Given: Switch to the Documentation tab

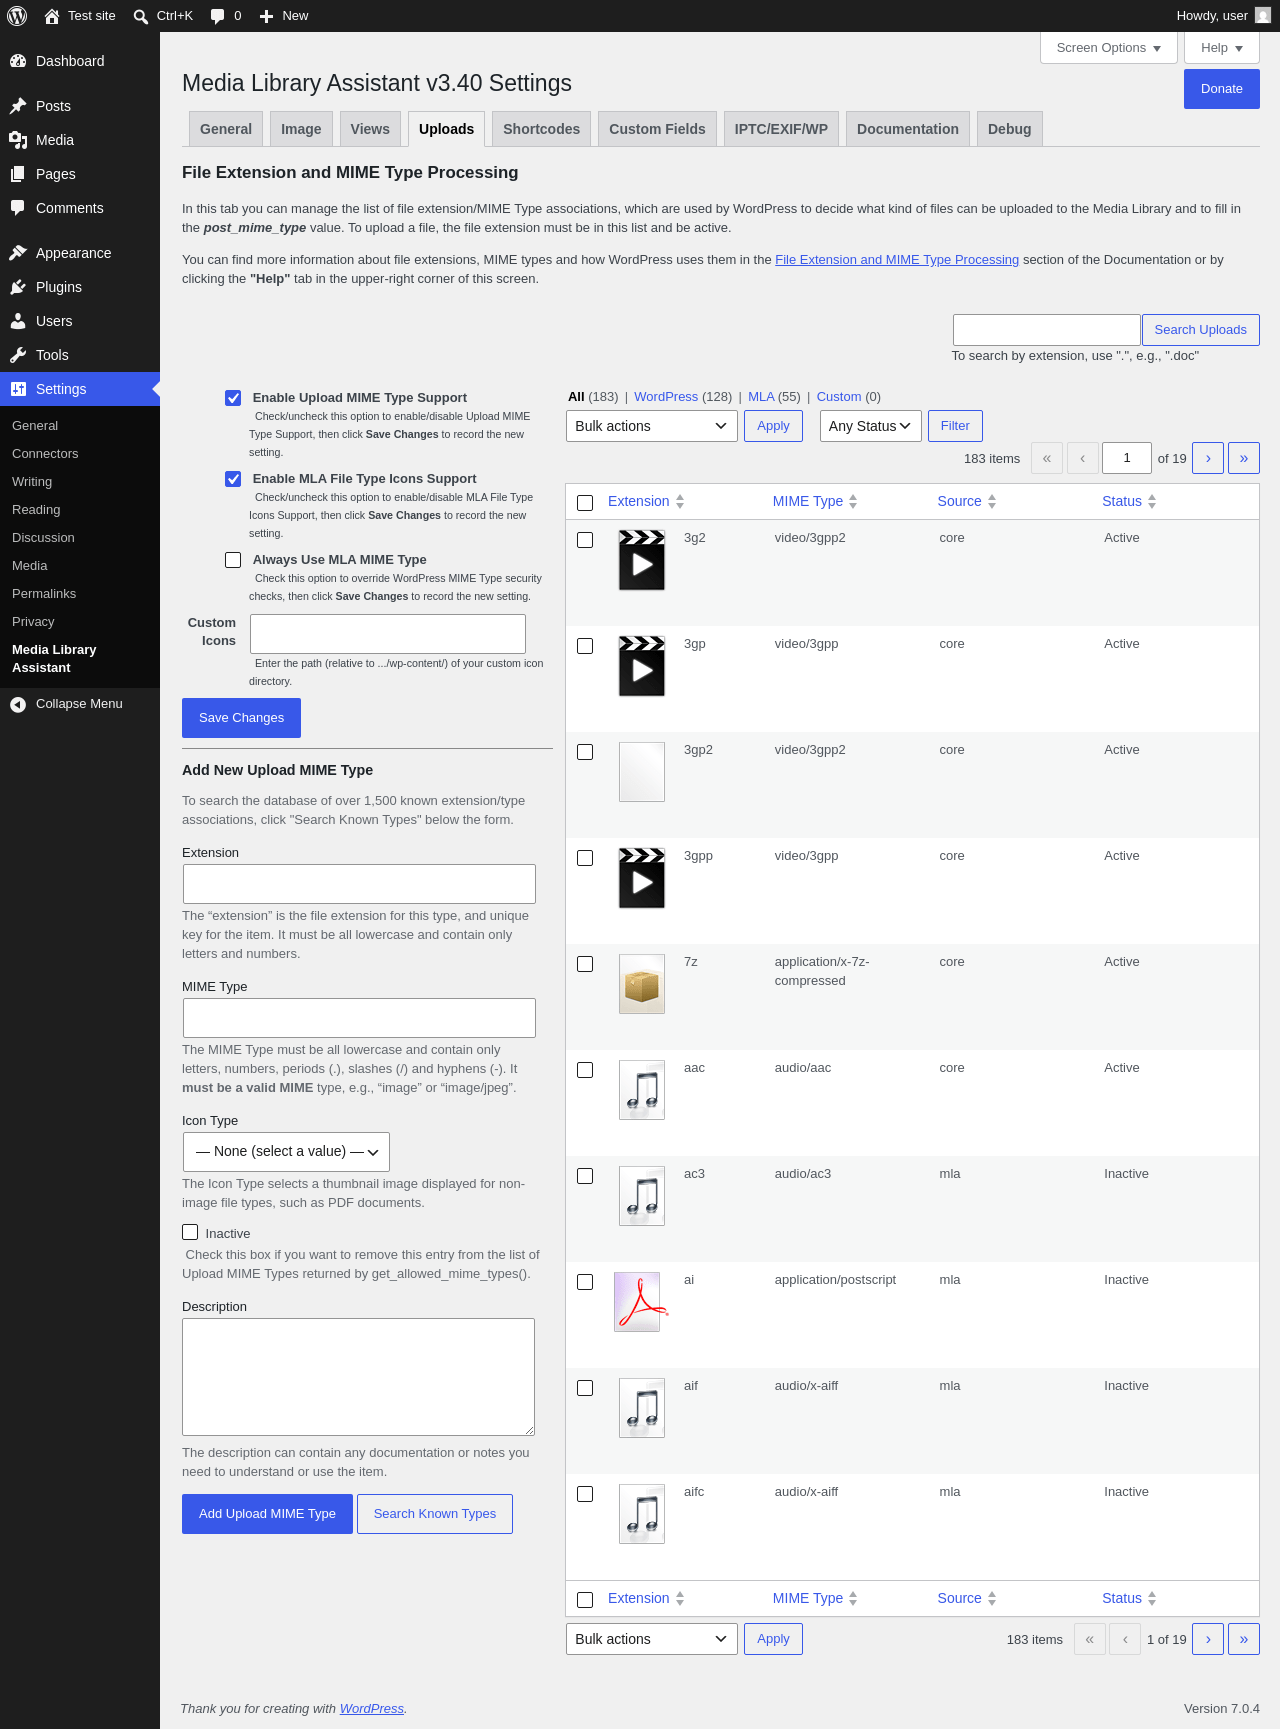Looking at the screenshot, I should (908, 129).
